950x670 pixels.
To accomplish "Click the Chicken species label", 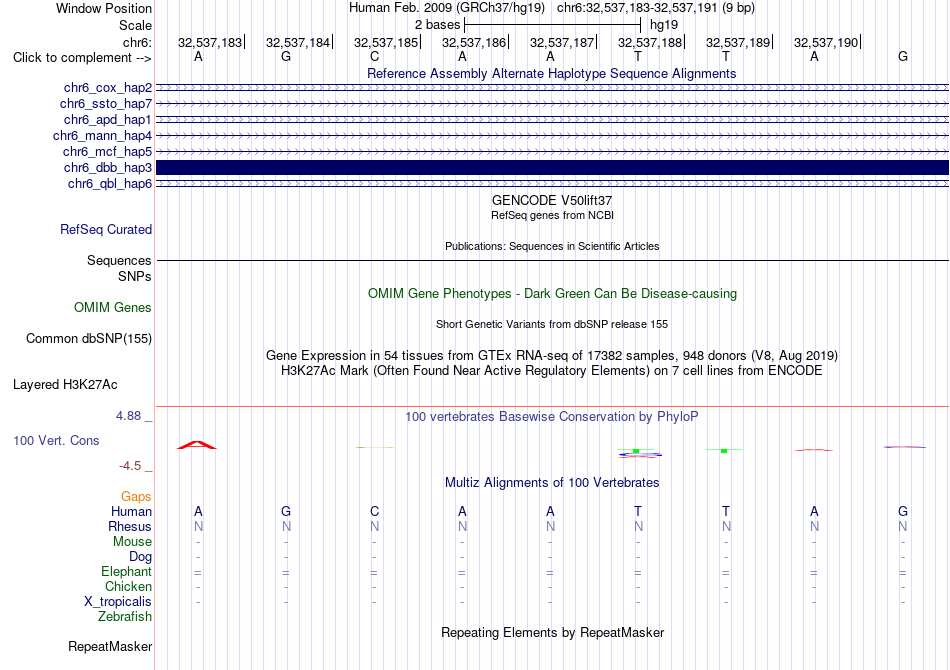I will coord(128,586).
